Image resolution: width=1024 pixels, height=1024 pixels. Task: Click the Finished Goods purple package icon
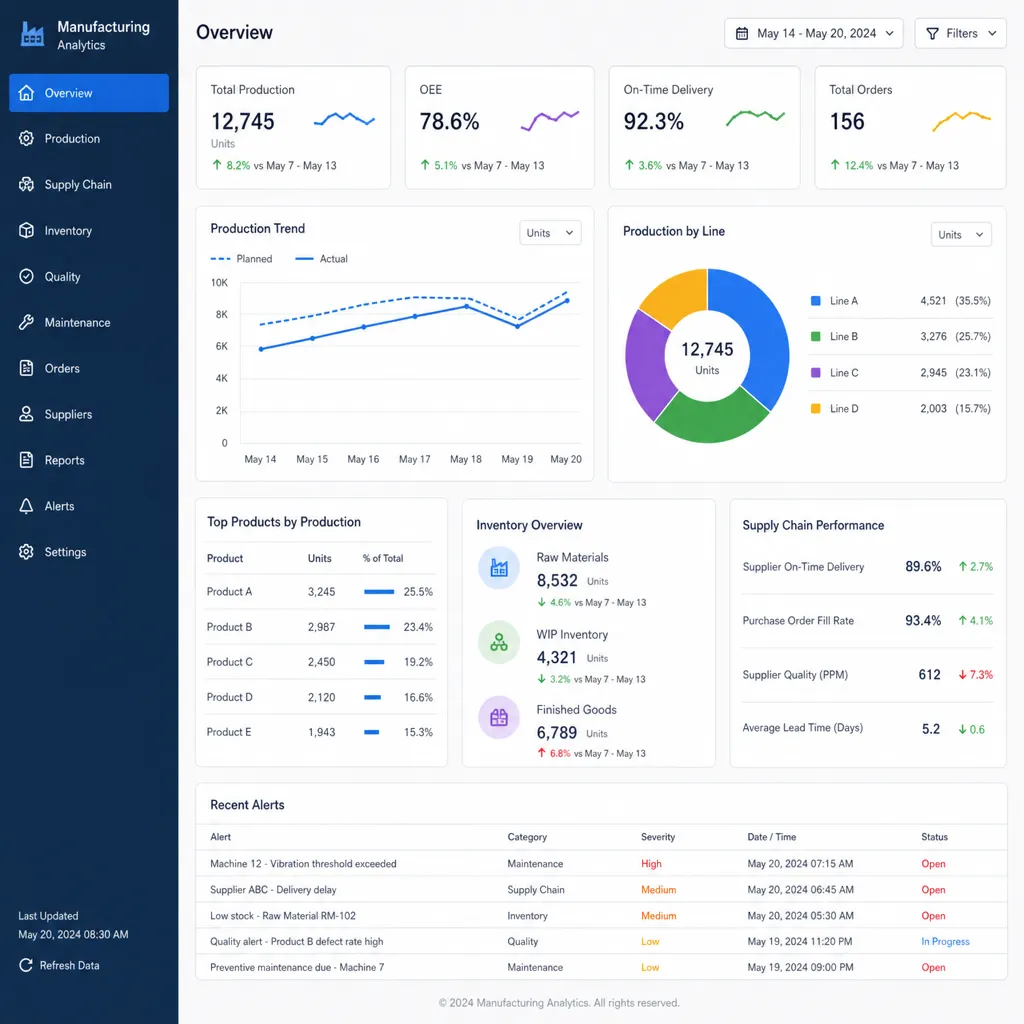[x=499, y=718]
